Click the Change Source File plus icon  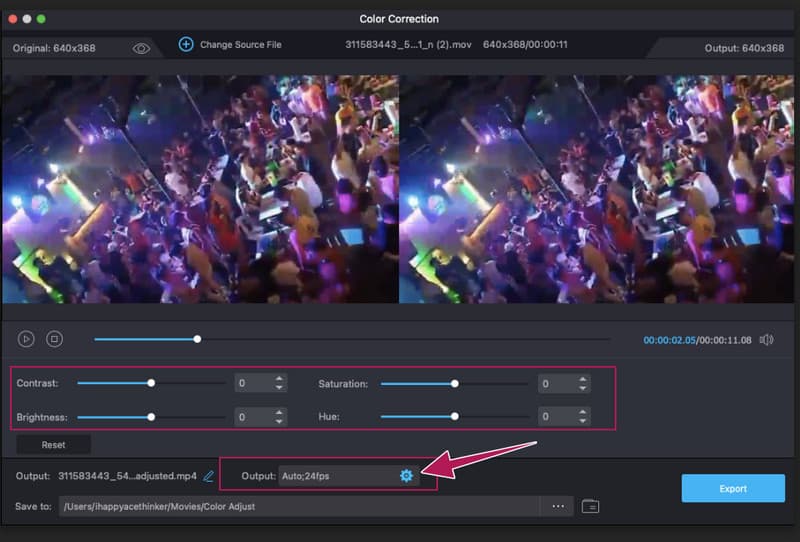(x=185, y=44)
